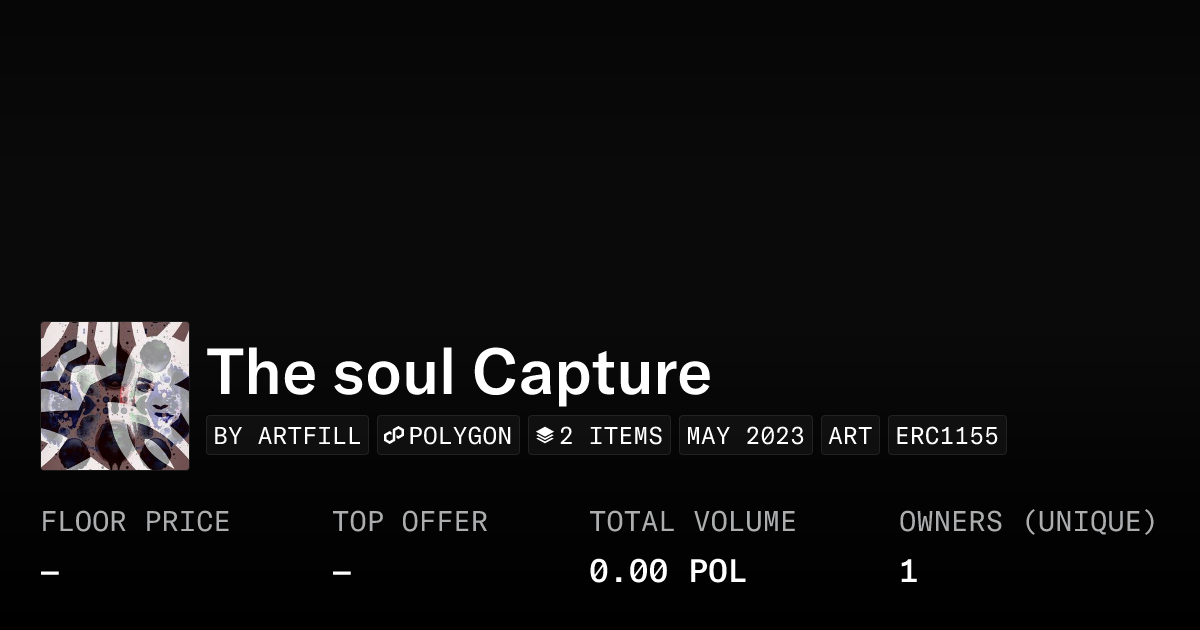Open the BY ARTFILL creator tag
The width and height of the screenshot is (1200, 630).
pyautogui.click(x=287, y=436)
